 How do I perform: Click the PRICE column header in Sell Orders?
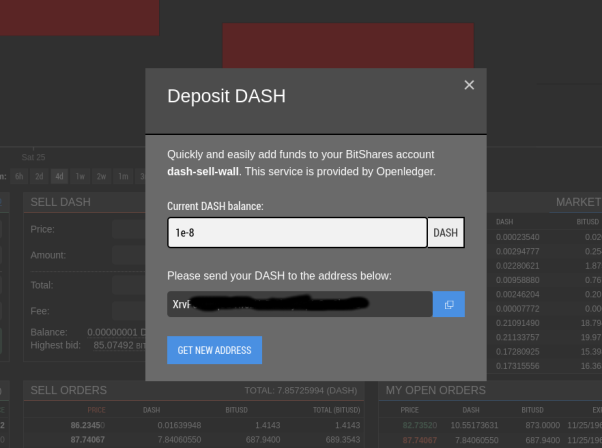tap(96, 410)
